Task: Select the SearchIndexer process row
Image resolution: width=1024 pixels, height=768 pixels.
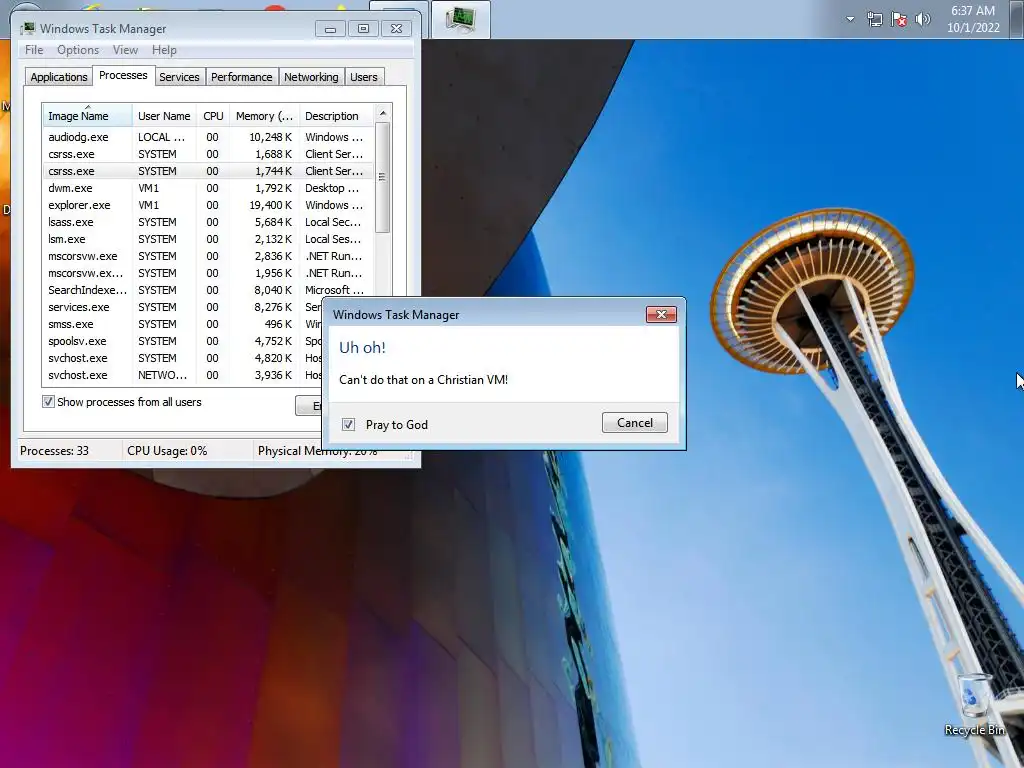Action: click(x=208, y=290)
